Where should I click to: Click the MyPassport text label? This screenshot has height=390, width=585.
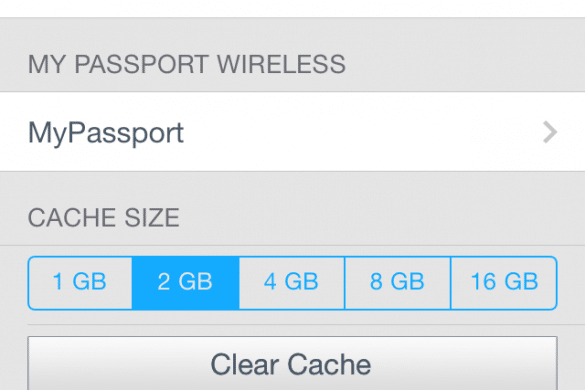(106, 134)
